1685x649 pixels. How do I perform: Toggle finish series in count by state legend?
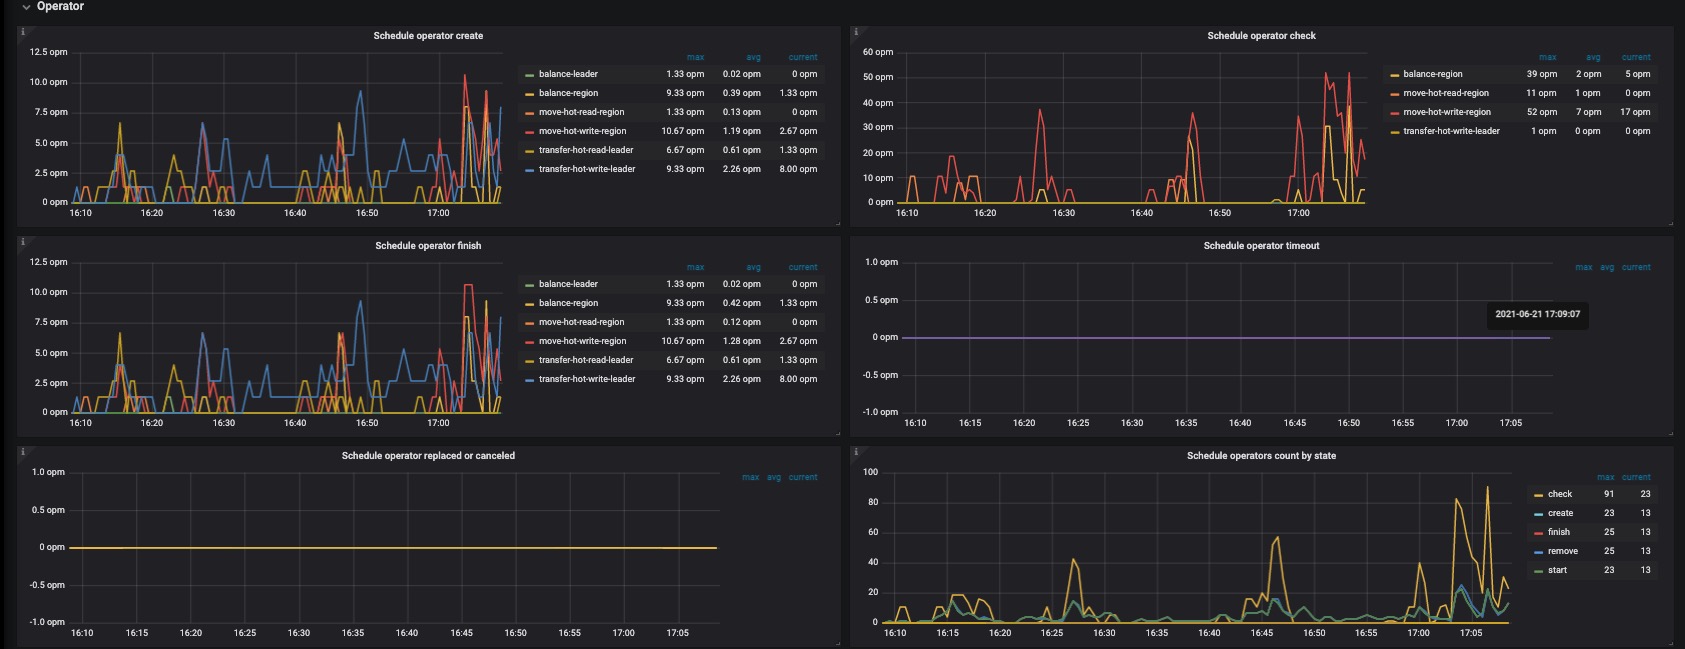point(1558,532)
